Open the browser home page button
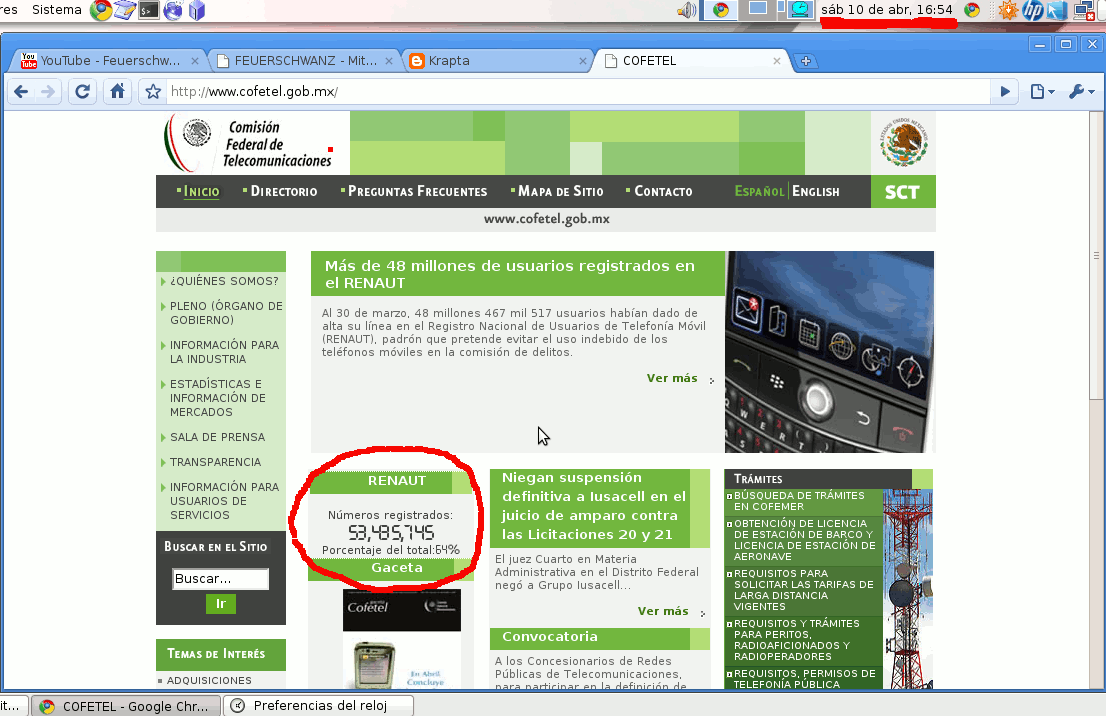1106x716 pixels. (x=117, y=91)
